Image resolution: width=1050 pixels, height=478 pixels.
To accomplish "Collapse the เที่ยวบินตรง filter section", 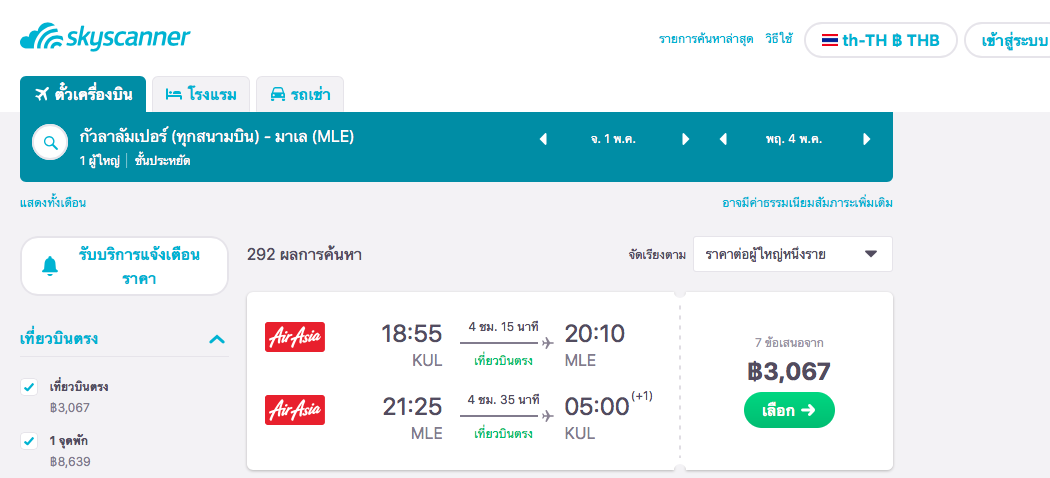I will (x=217, y=340).
